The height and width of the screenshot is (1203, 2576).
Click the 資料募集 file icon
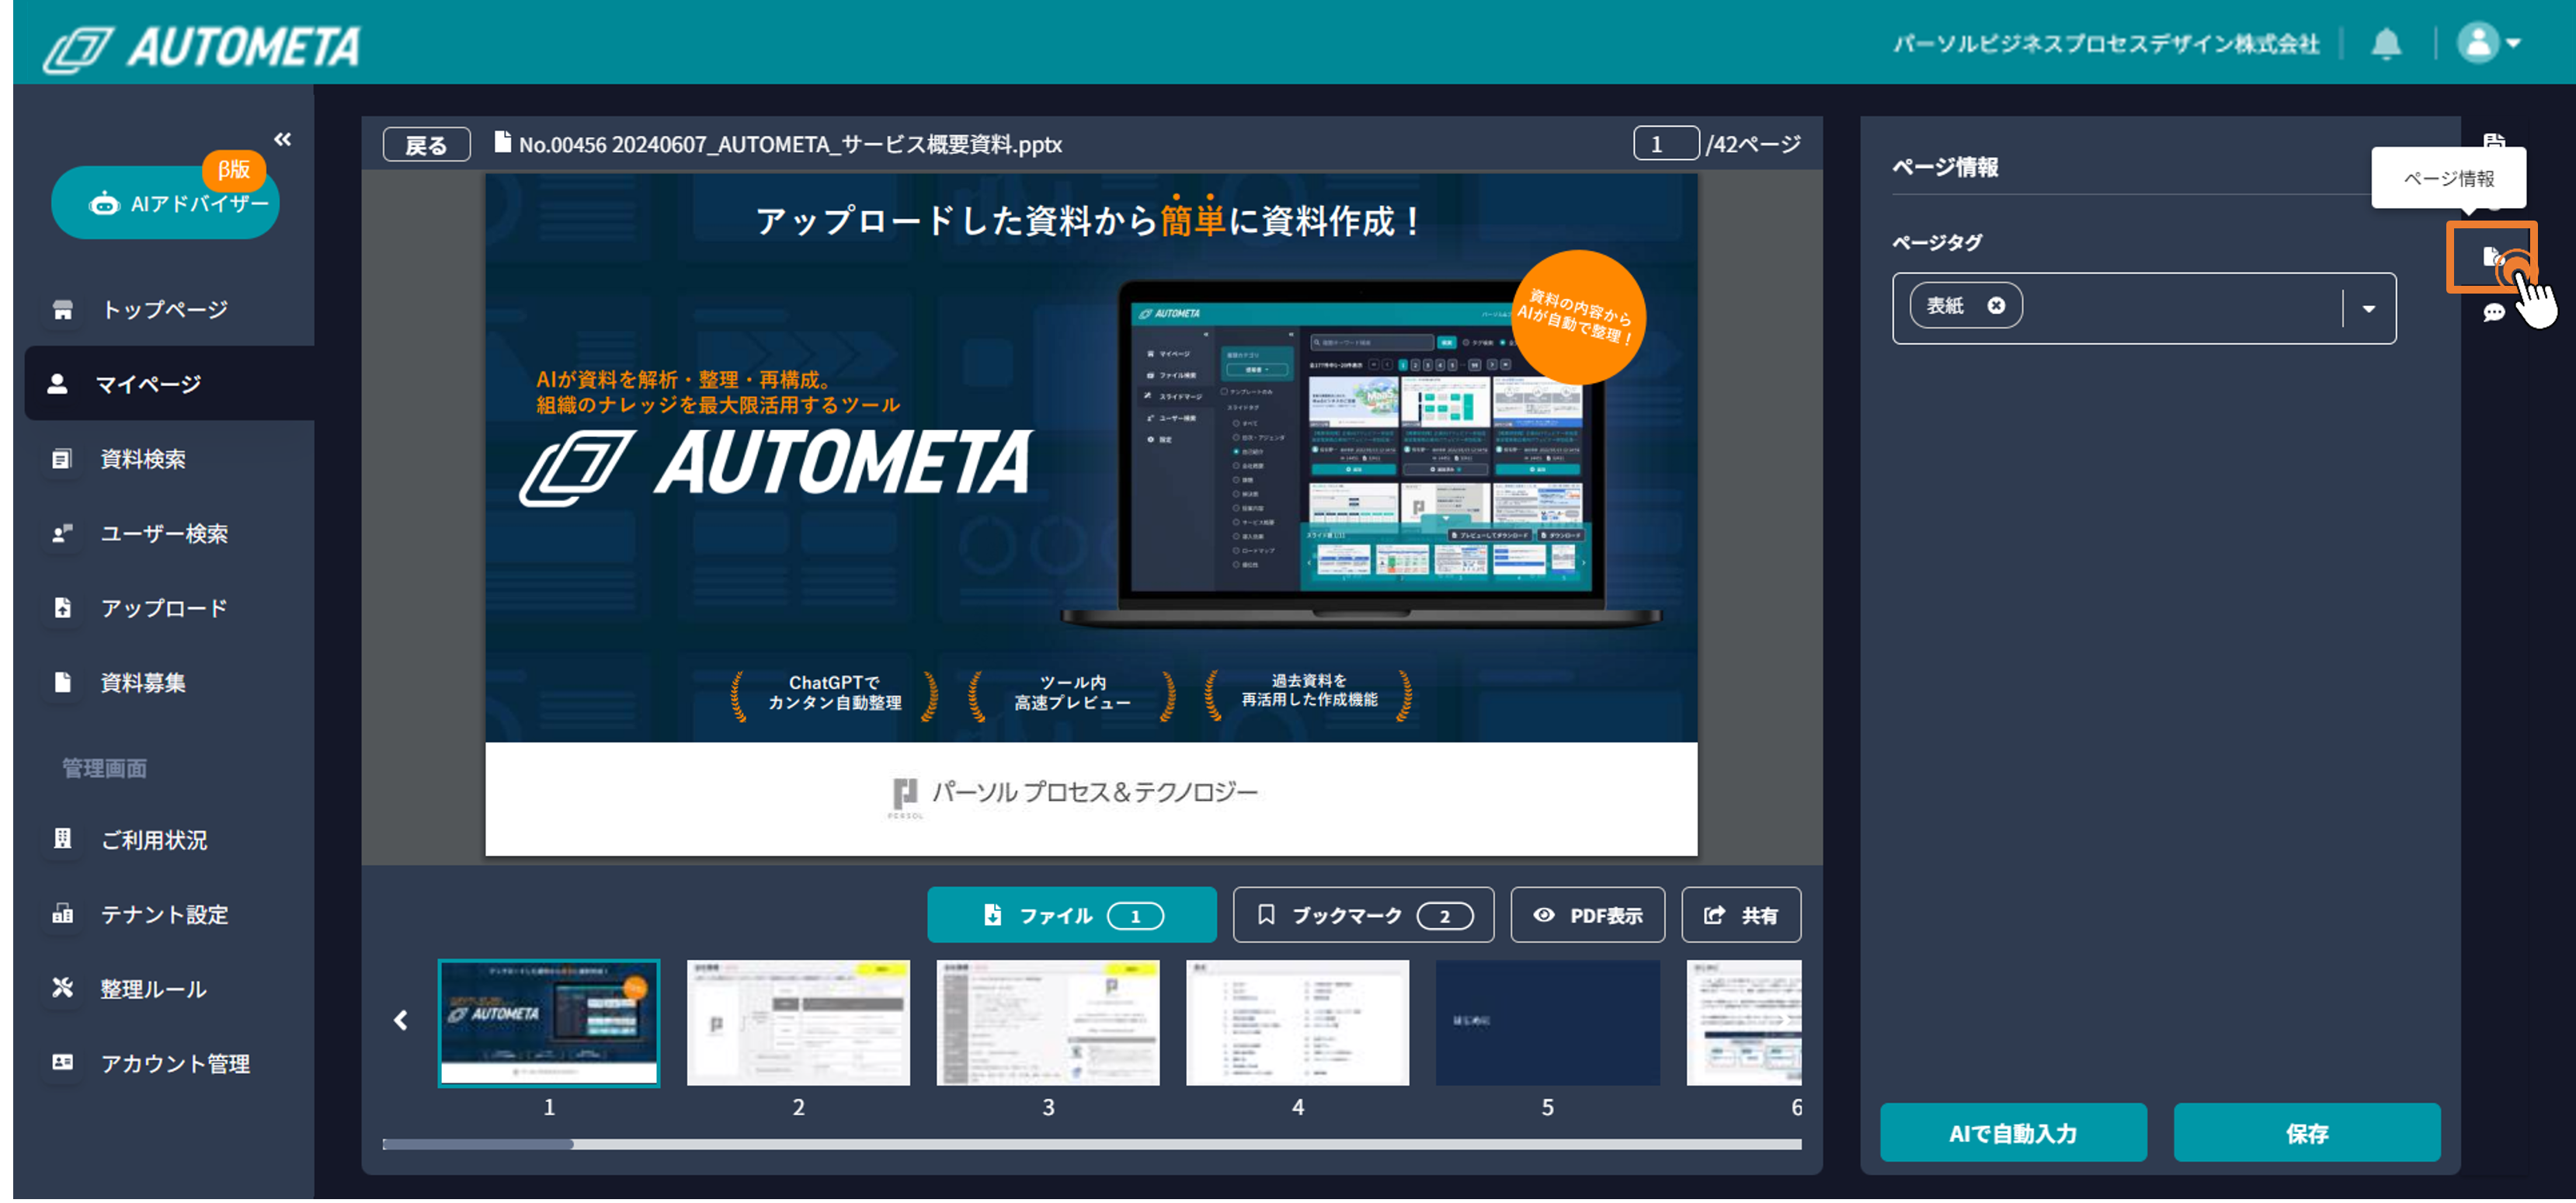click(x=62, y=683)
